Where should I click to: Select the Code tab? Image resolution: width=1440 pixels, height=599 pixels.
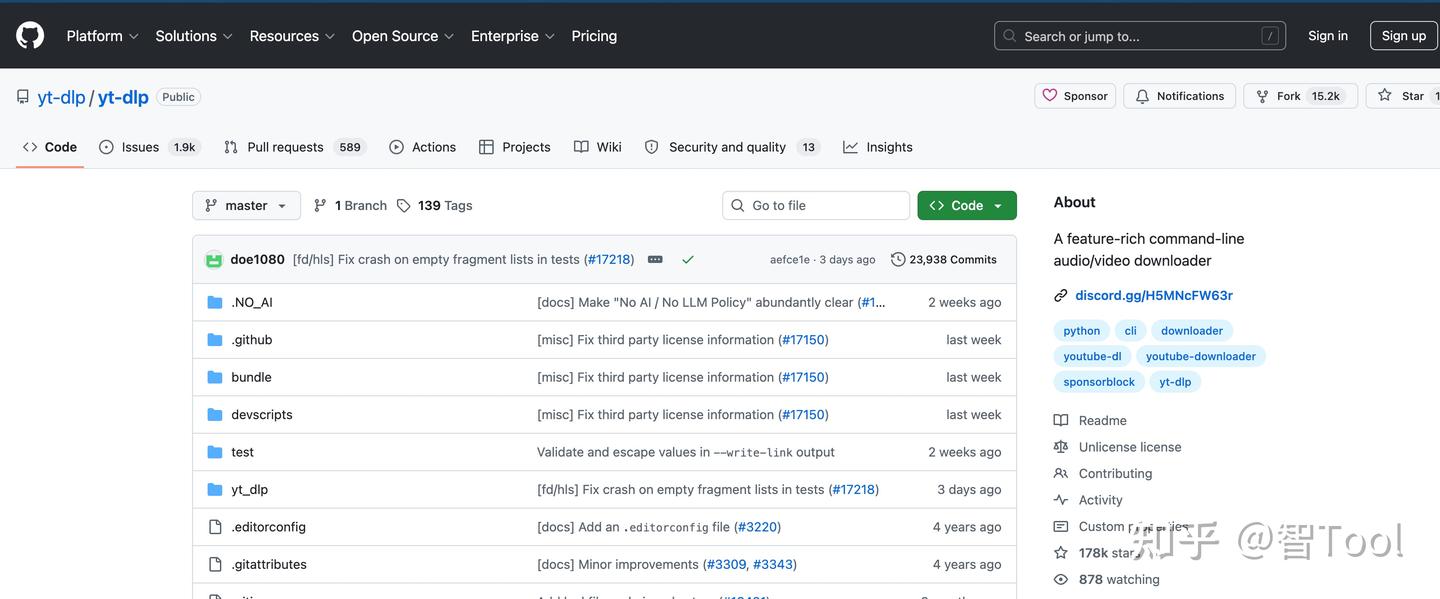(x=50, y=147)
